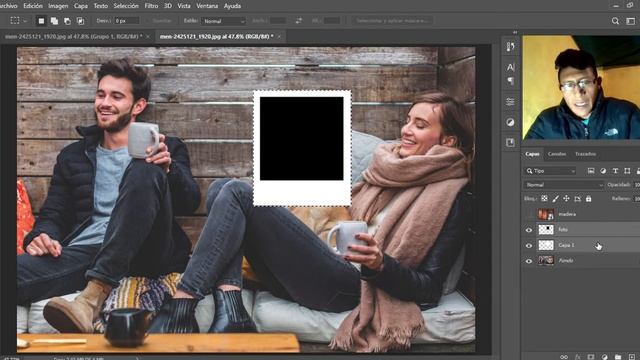Filter layers by type layers icon
The image size is (640, 360).
coord(615,171)
